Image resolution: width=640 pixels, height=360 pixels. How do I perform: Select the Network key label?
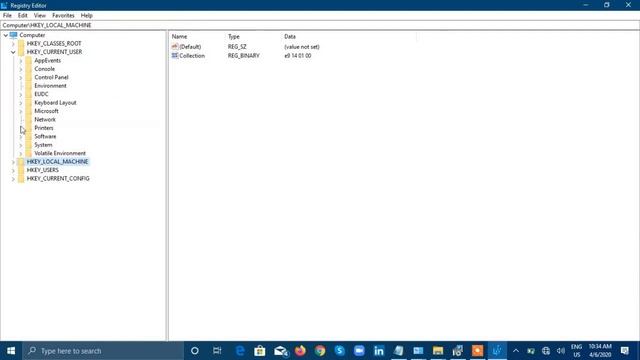45,120
